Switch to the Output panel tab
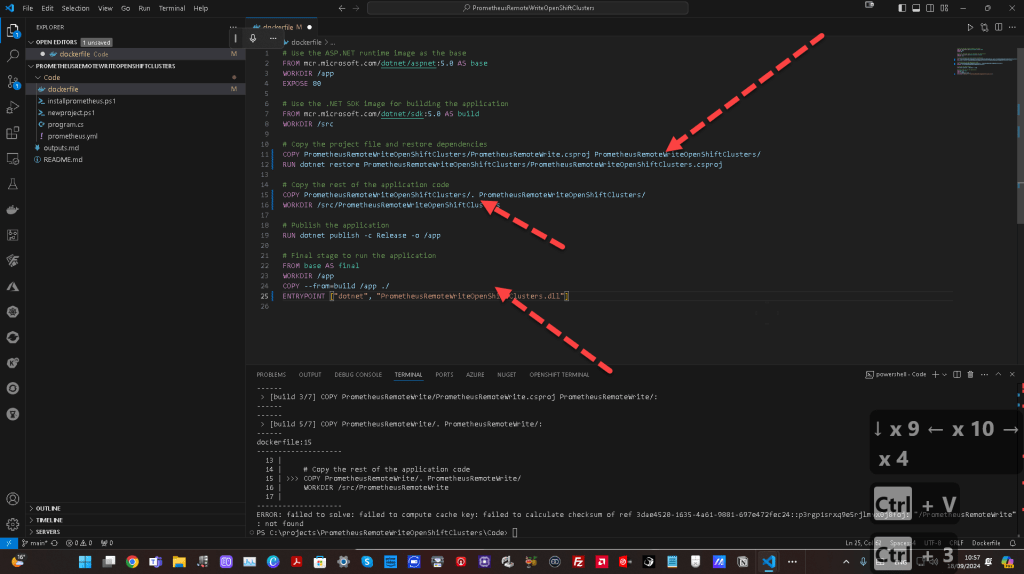The width and height of the screenshot is (1024, 574). point(310,375)
